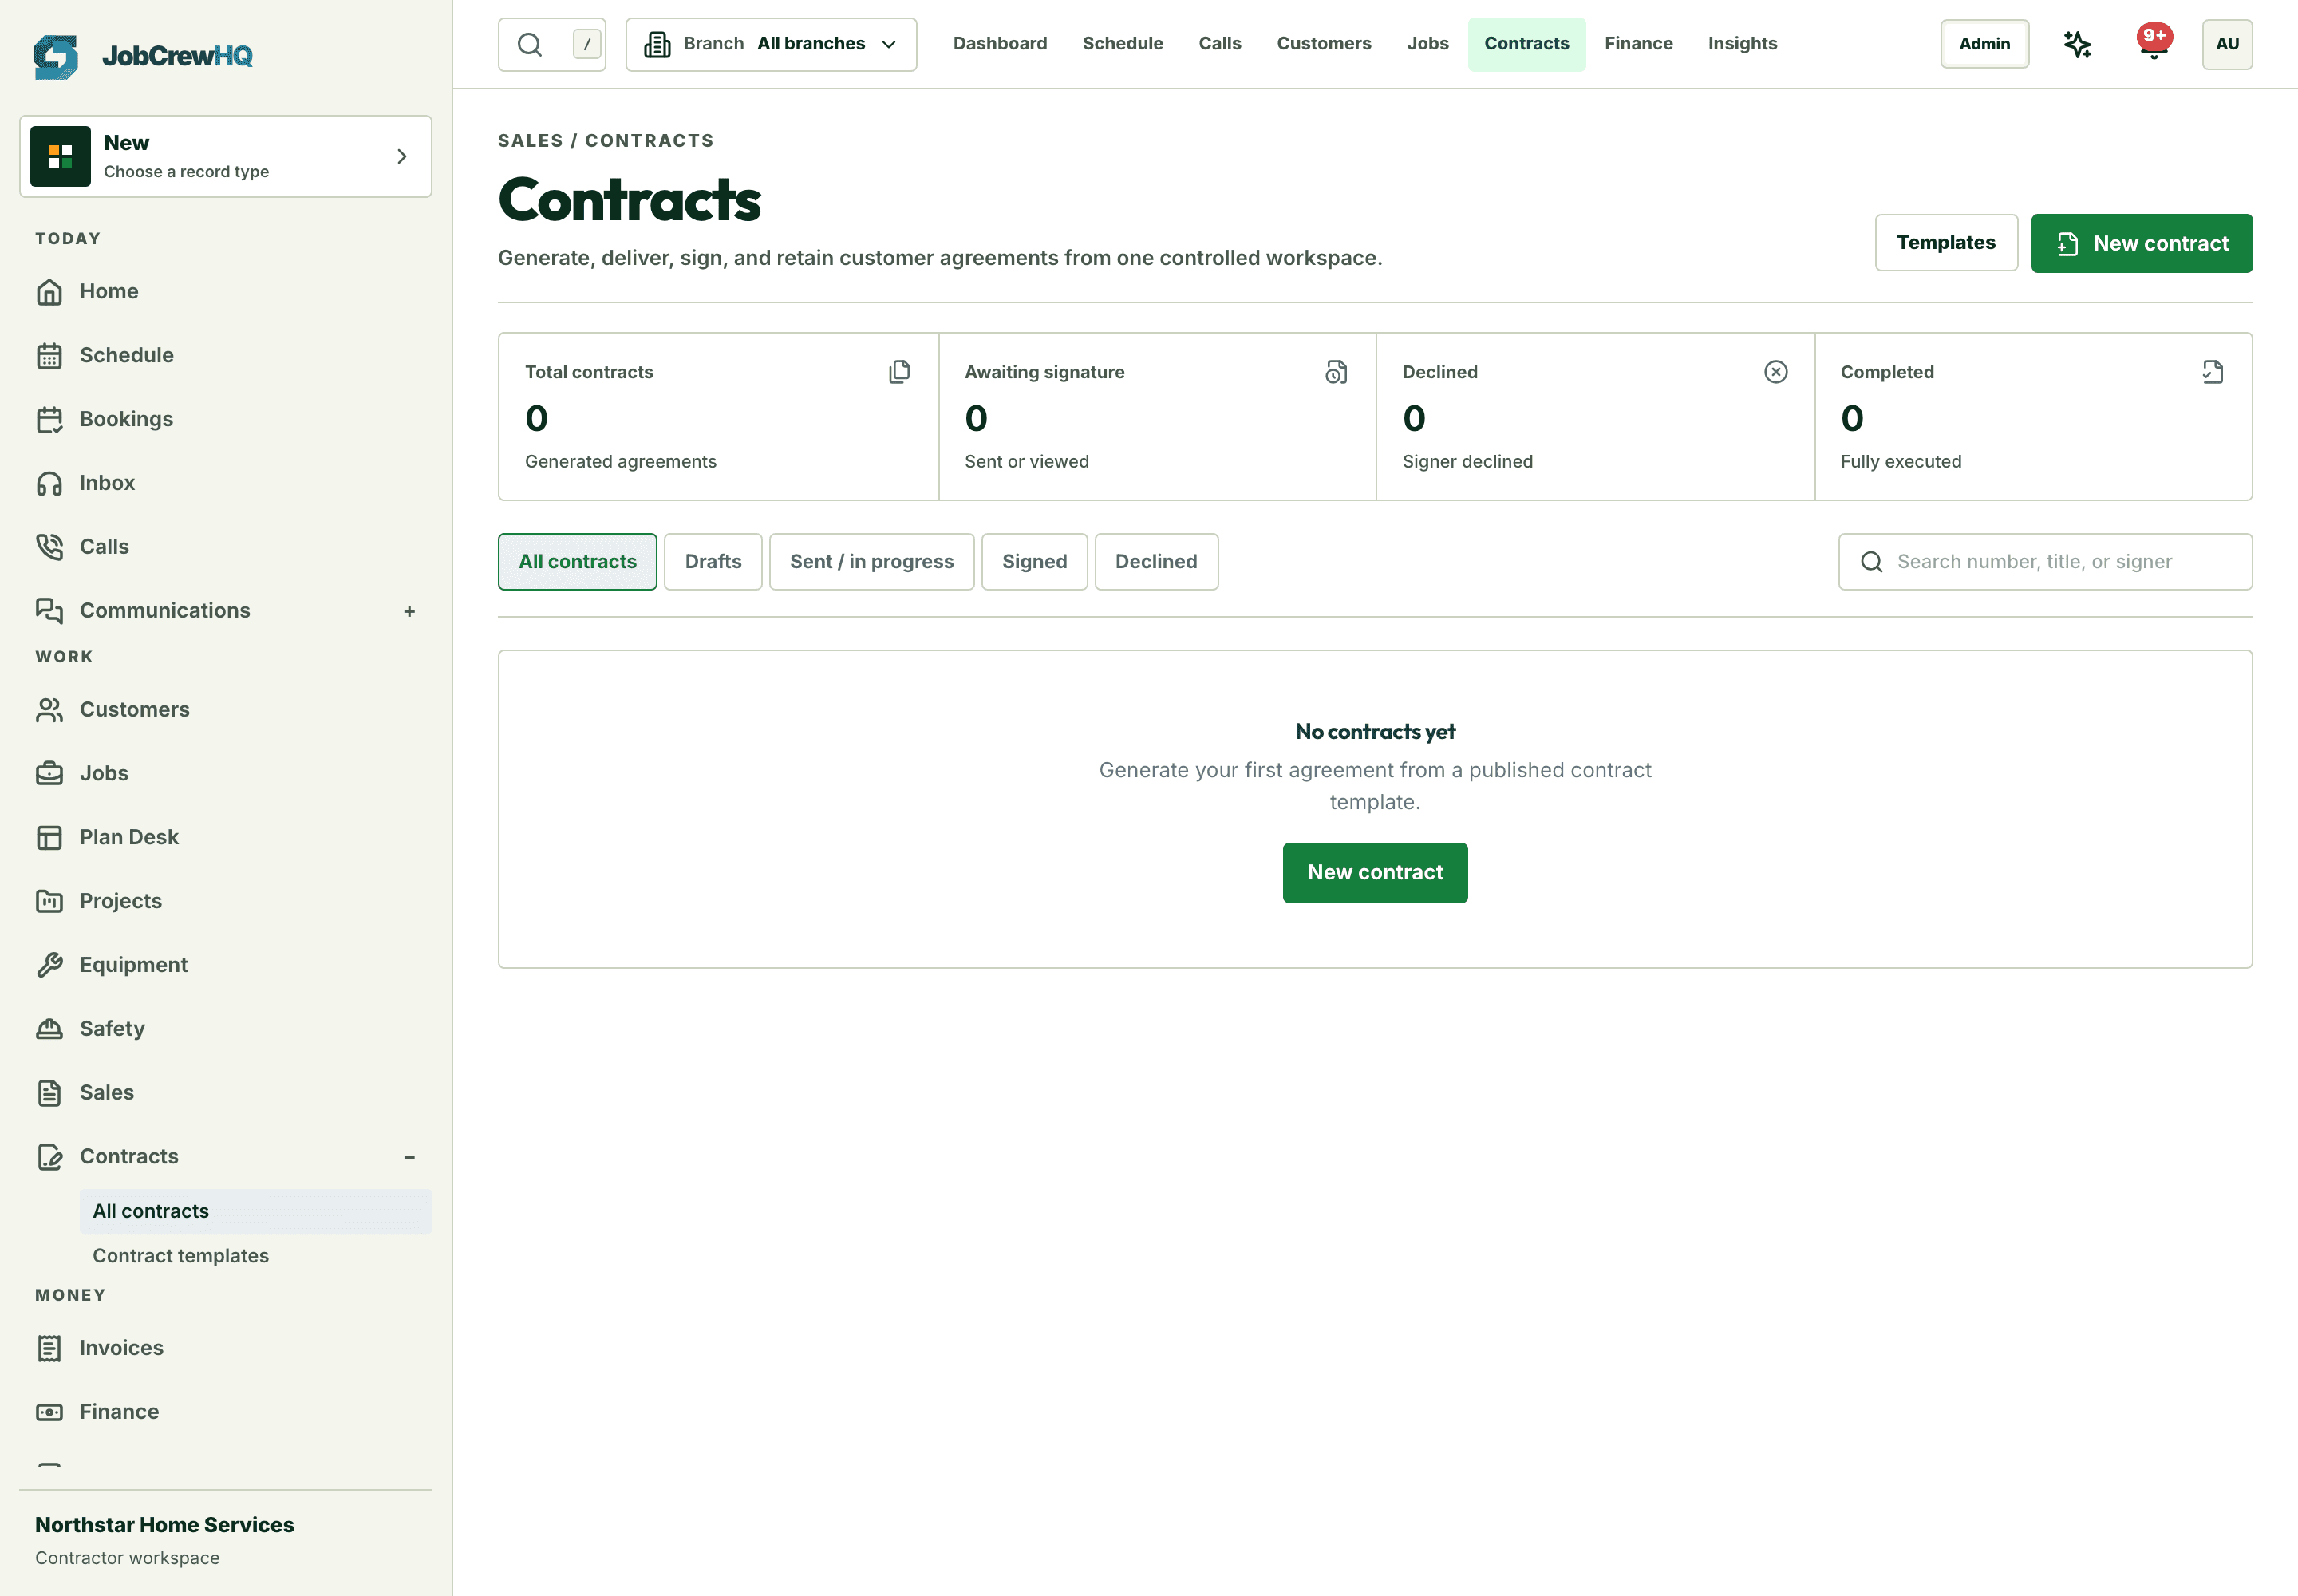
Task: Click the slash shortcut key badge
Action: point(587,44)
